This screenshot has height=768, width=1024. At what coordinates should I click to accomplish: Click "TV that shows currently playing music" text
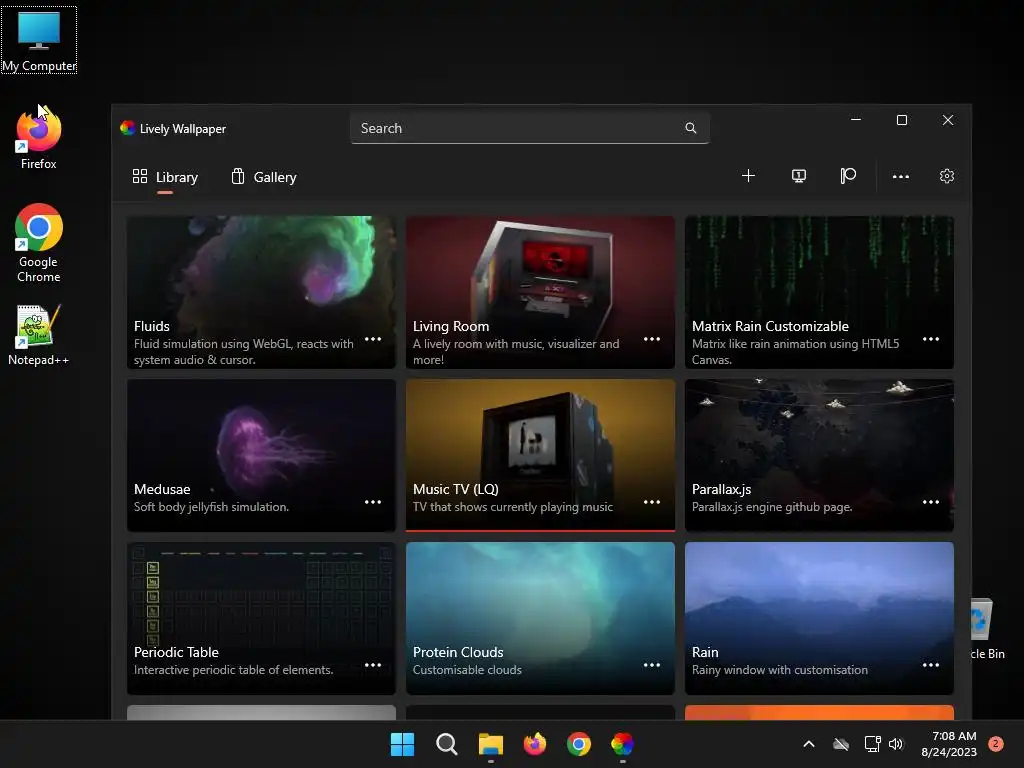click(513, 507)
